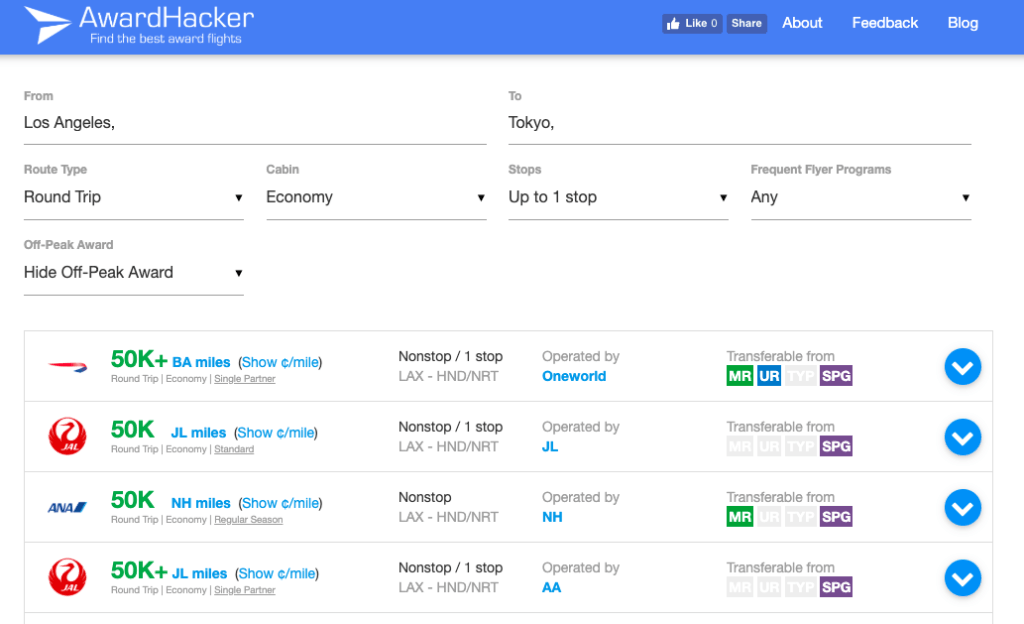This screenshot has width=1024, height=624.
Task: Click the 50K price in NH row
Action: pyautogui.click(x=133, y=500)
